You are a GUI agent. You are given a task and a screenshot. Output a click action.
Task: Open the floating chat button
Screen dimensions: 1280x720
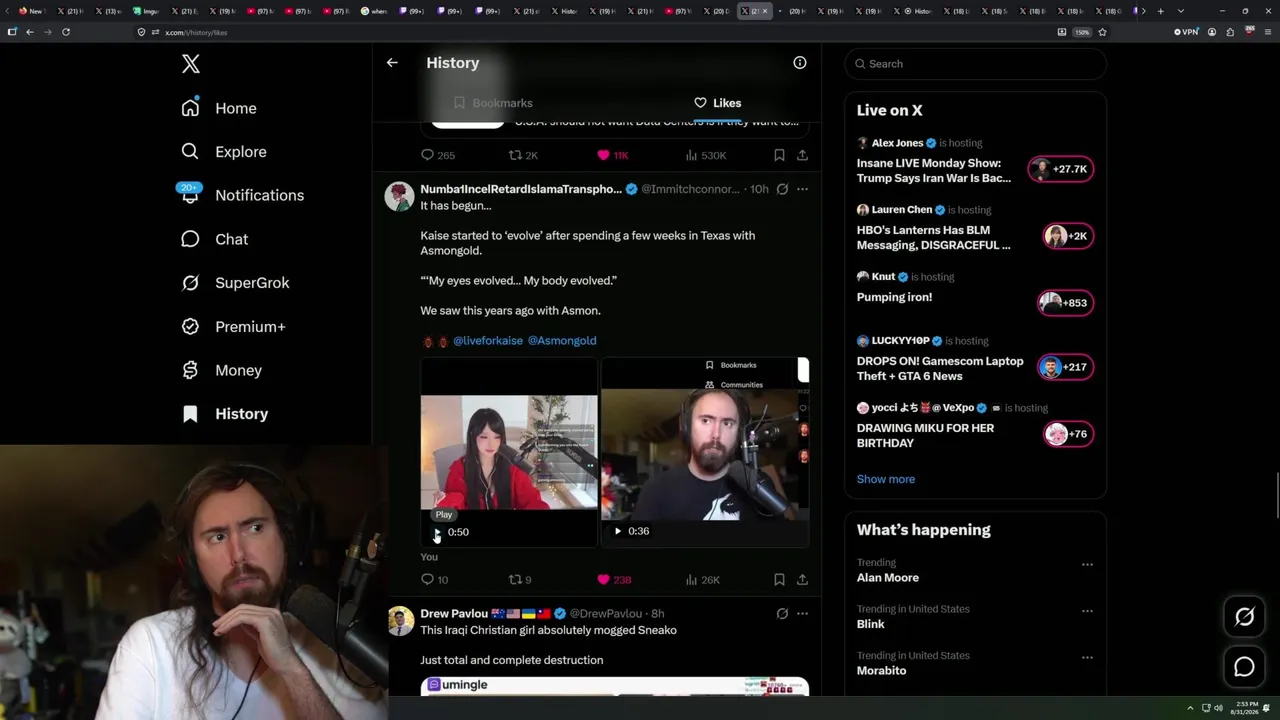point(1244,667)
